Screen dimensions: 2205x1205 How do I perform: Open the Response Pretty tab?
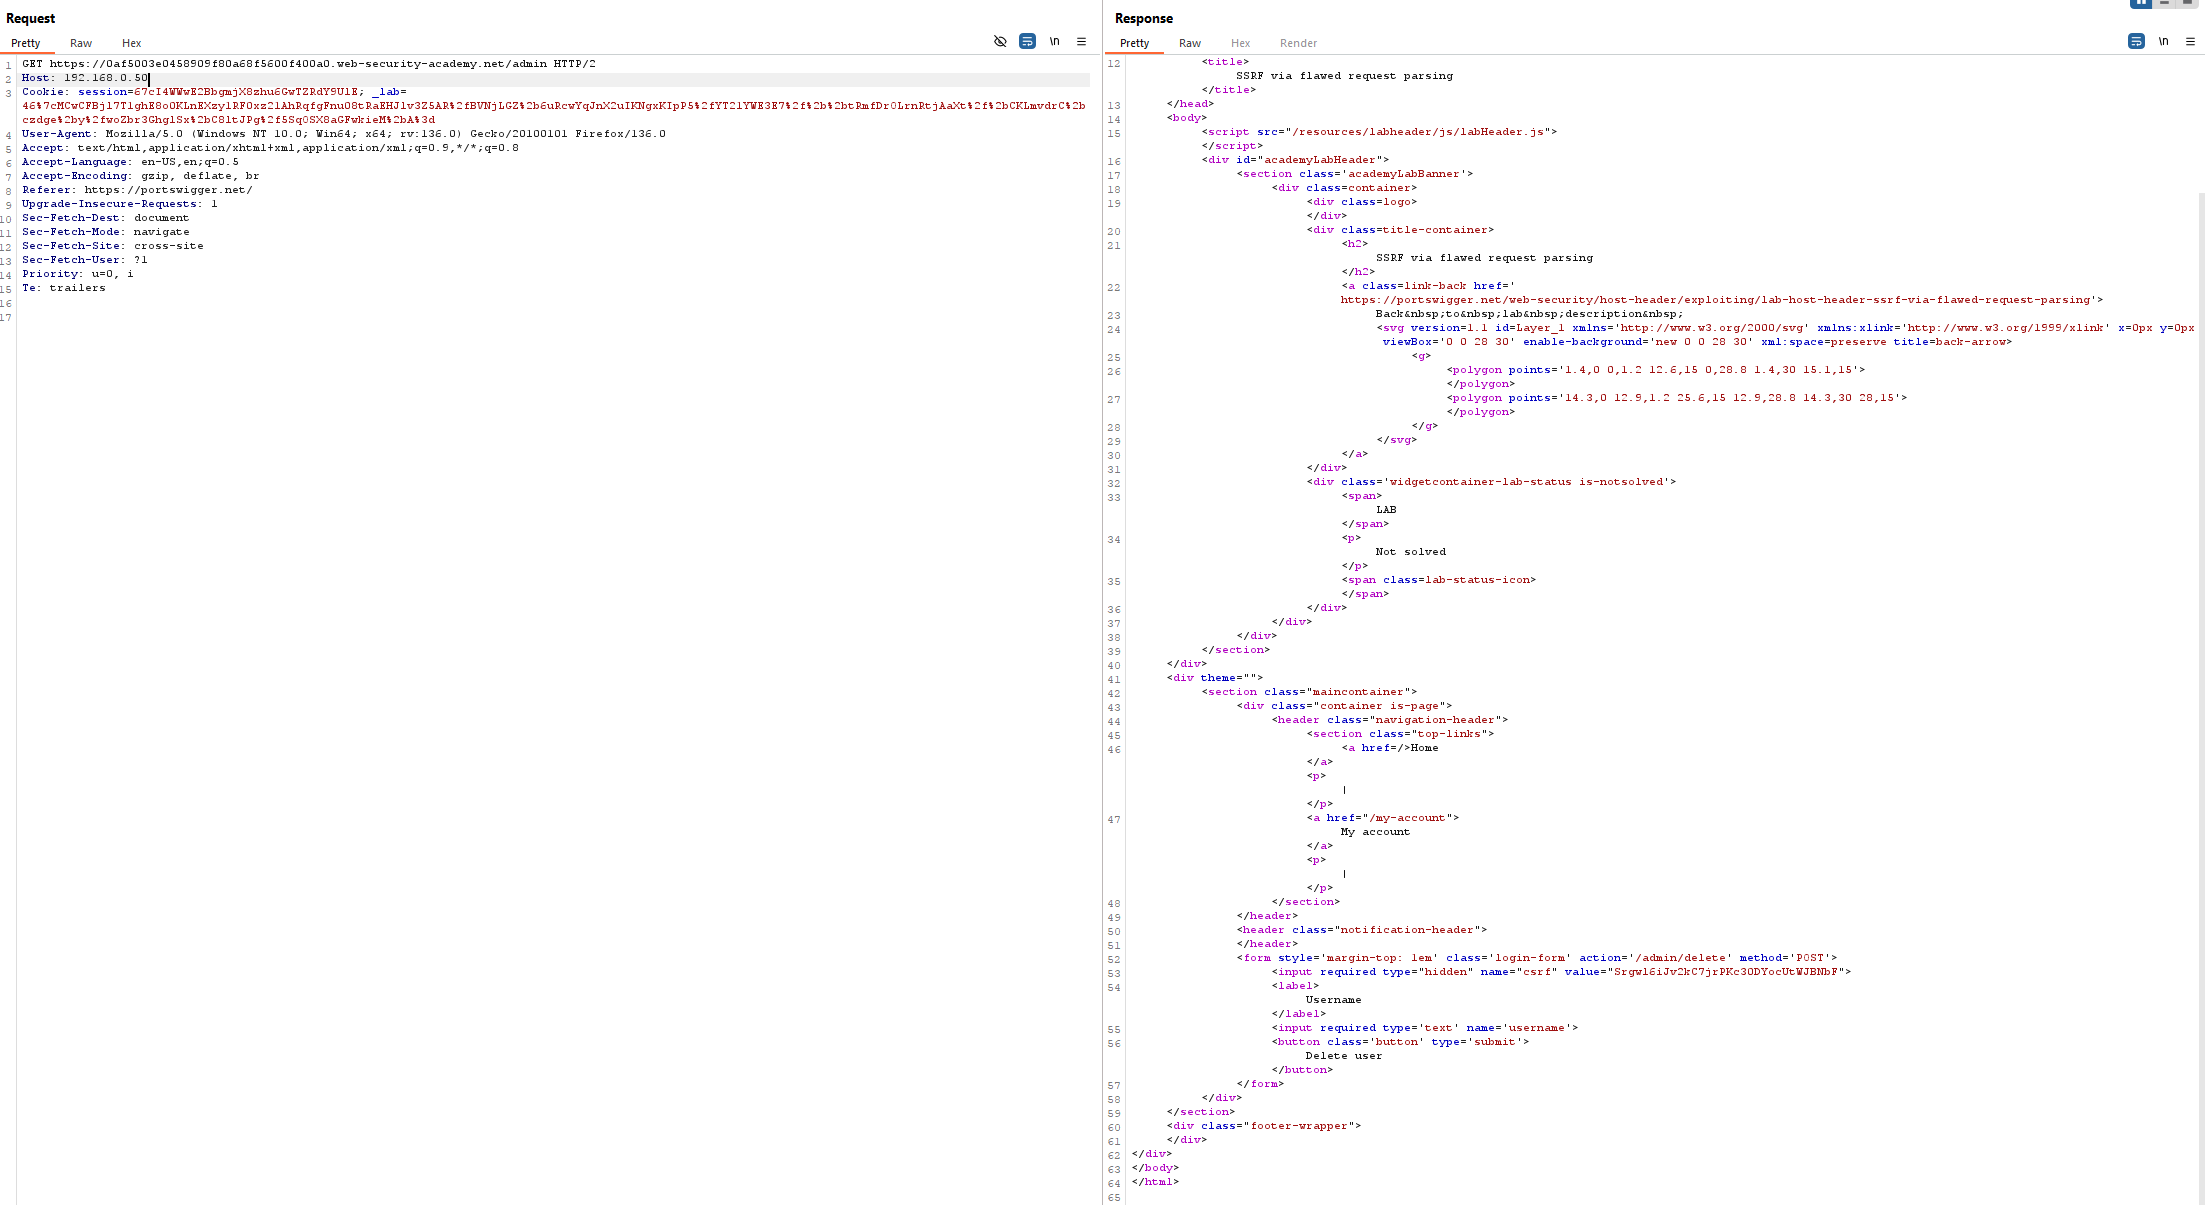pos(1134,43)
